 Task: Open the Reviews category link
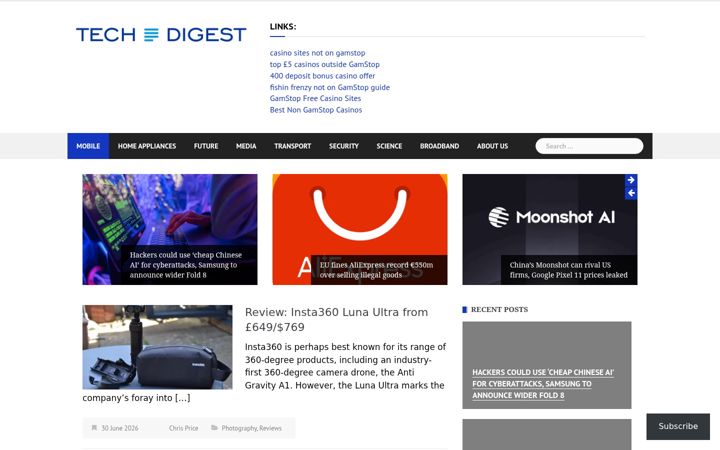point(270,428)
